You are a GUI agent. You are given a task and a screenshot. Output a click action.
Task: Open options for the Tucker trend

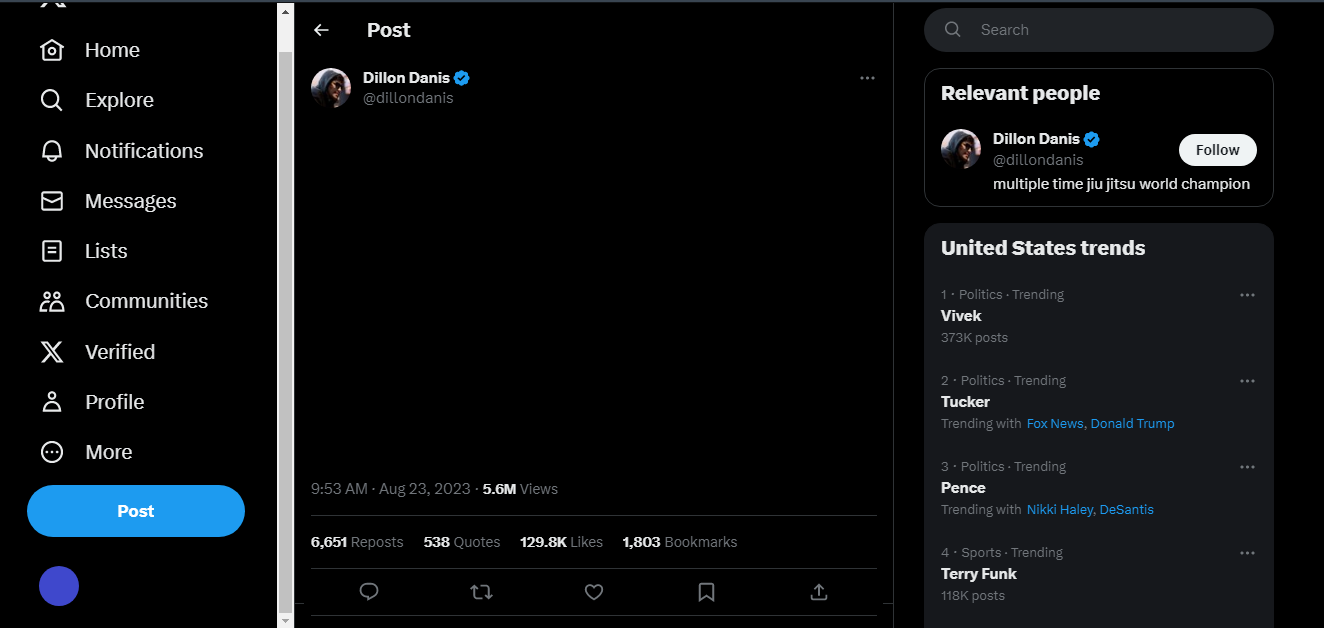click(x=1247, y=381)
